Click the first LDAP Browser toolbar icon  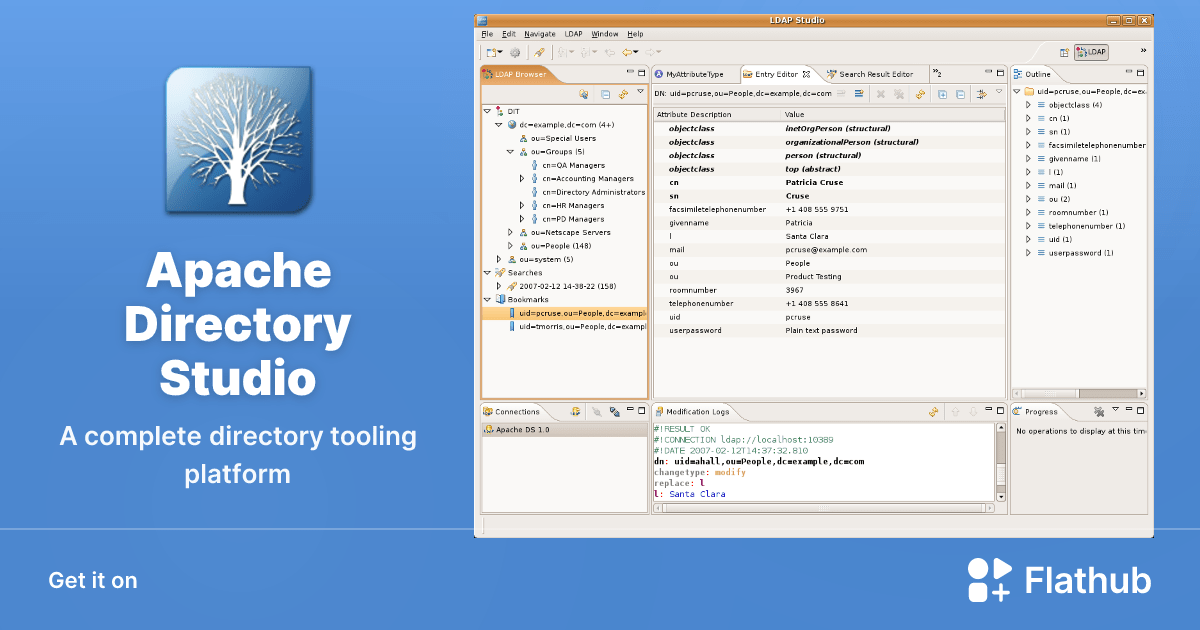(583, 93)
